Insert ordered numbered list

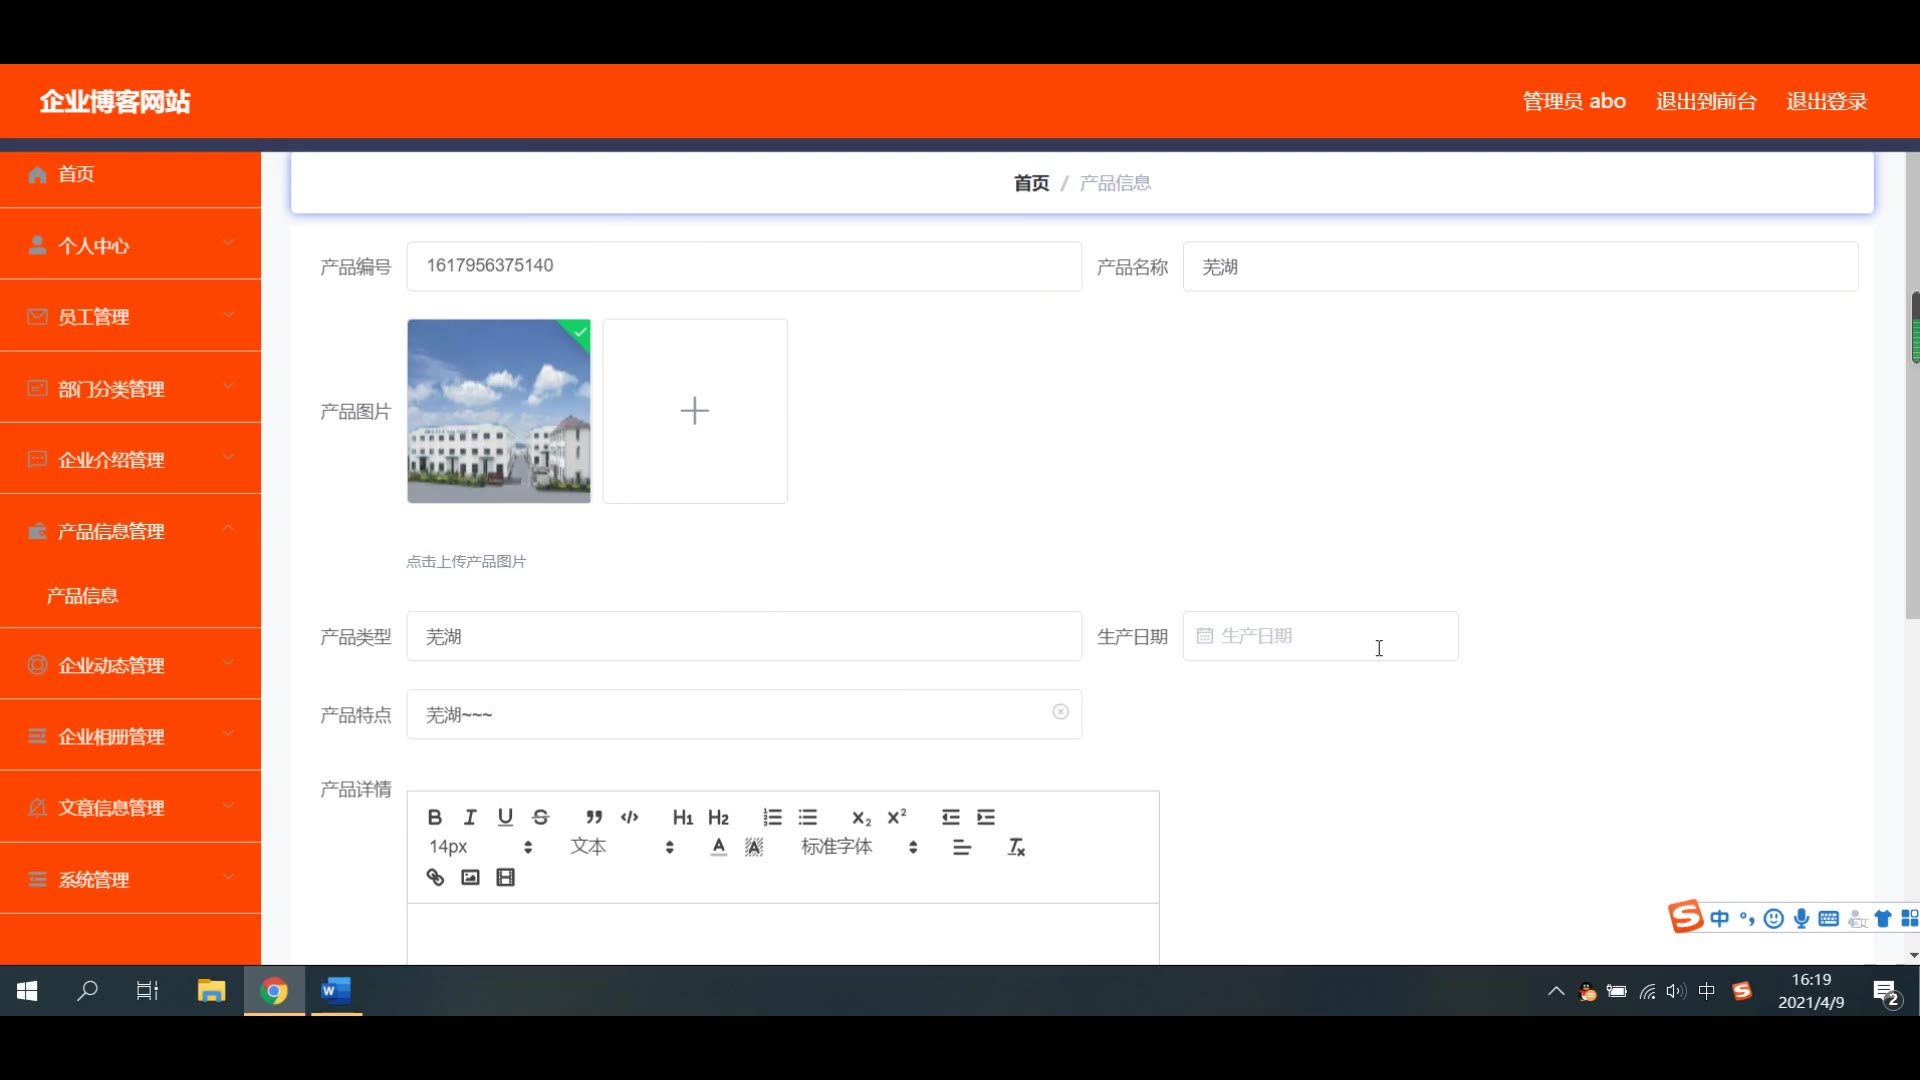tap(772, 817)
